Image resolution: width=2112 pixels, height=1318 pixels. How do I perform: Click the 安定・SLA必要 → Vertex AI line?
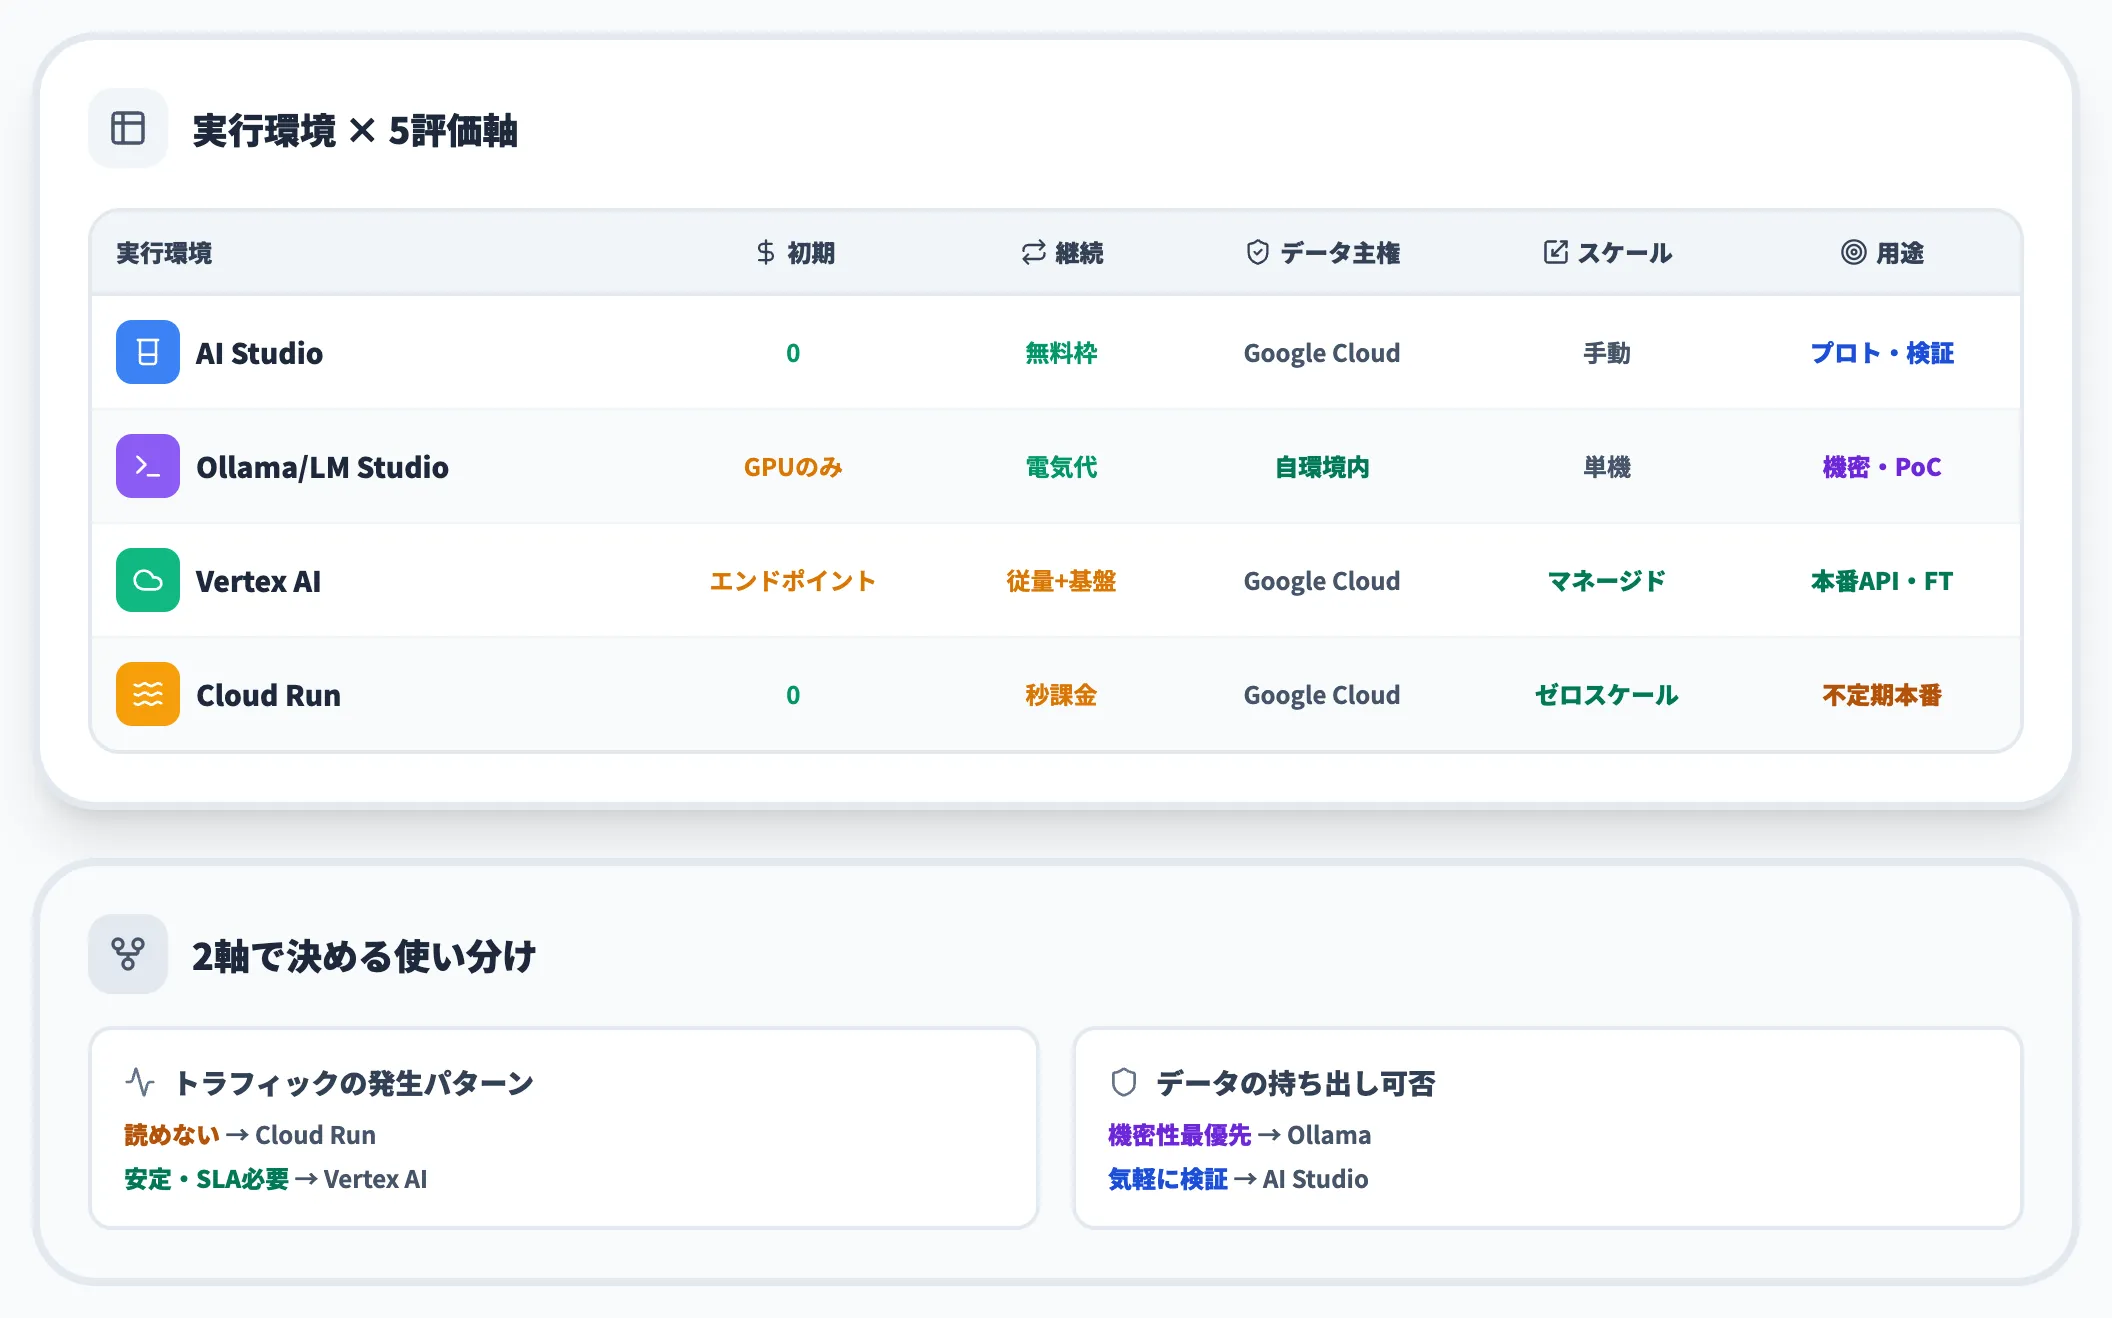(x=276, y=1179)
